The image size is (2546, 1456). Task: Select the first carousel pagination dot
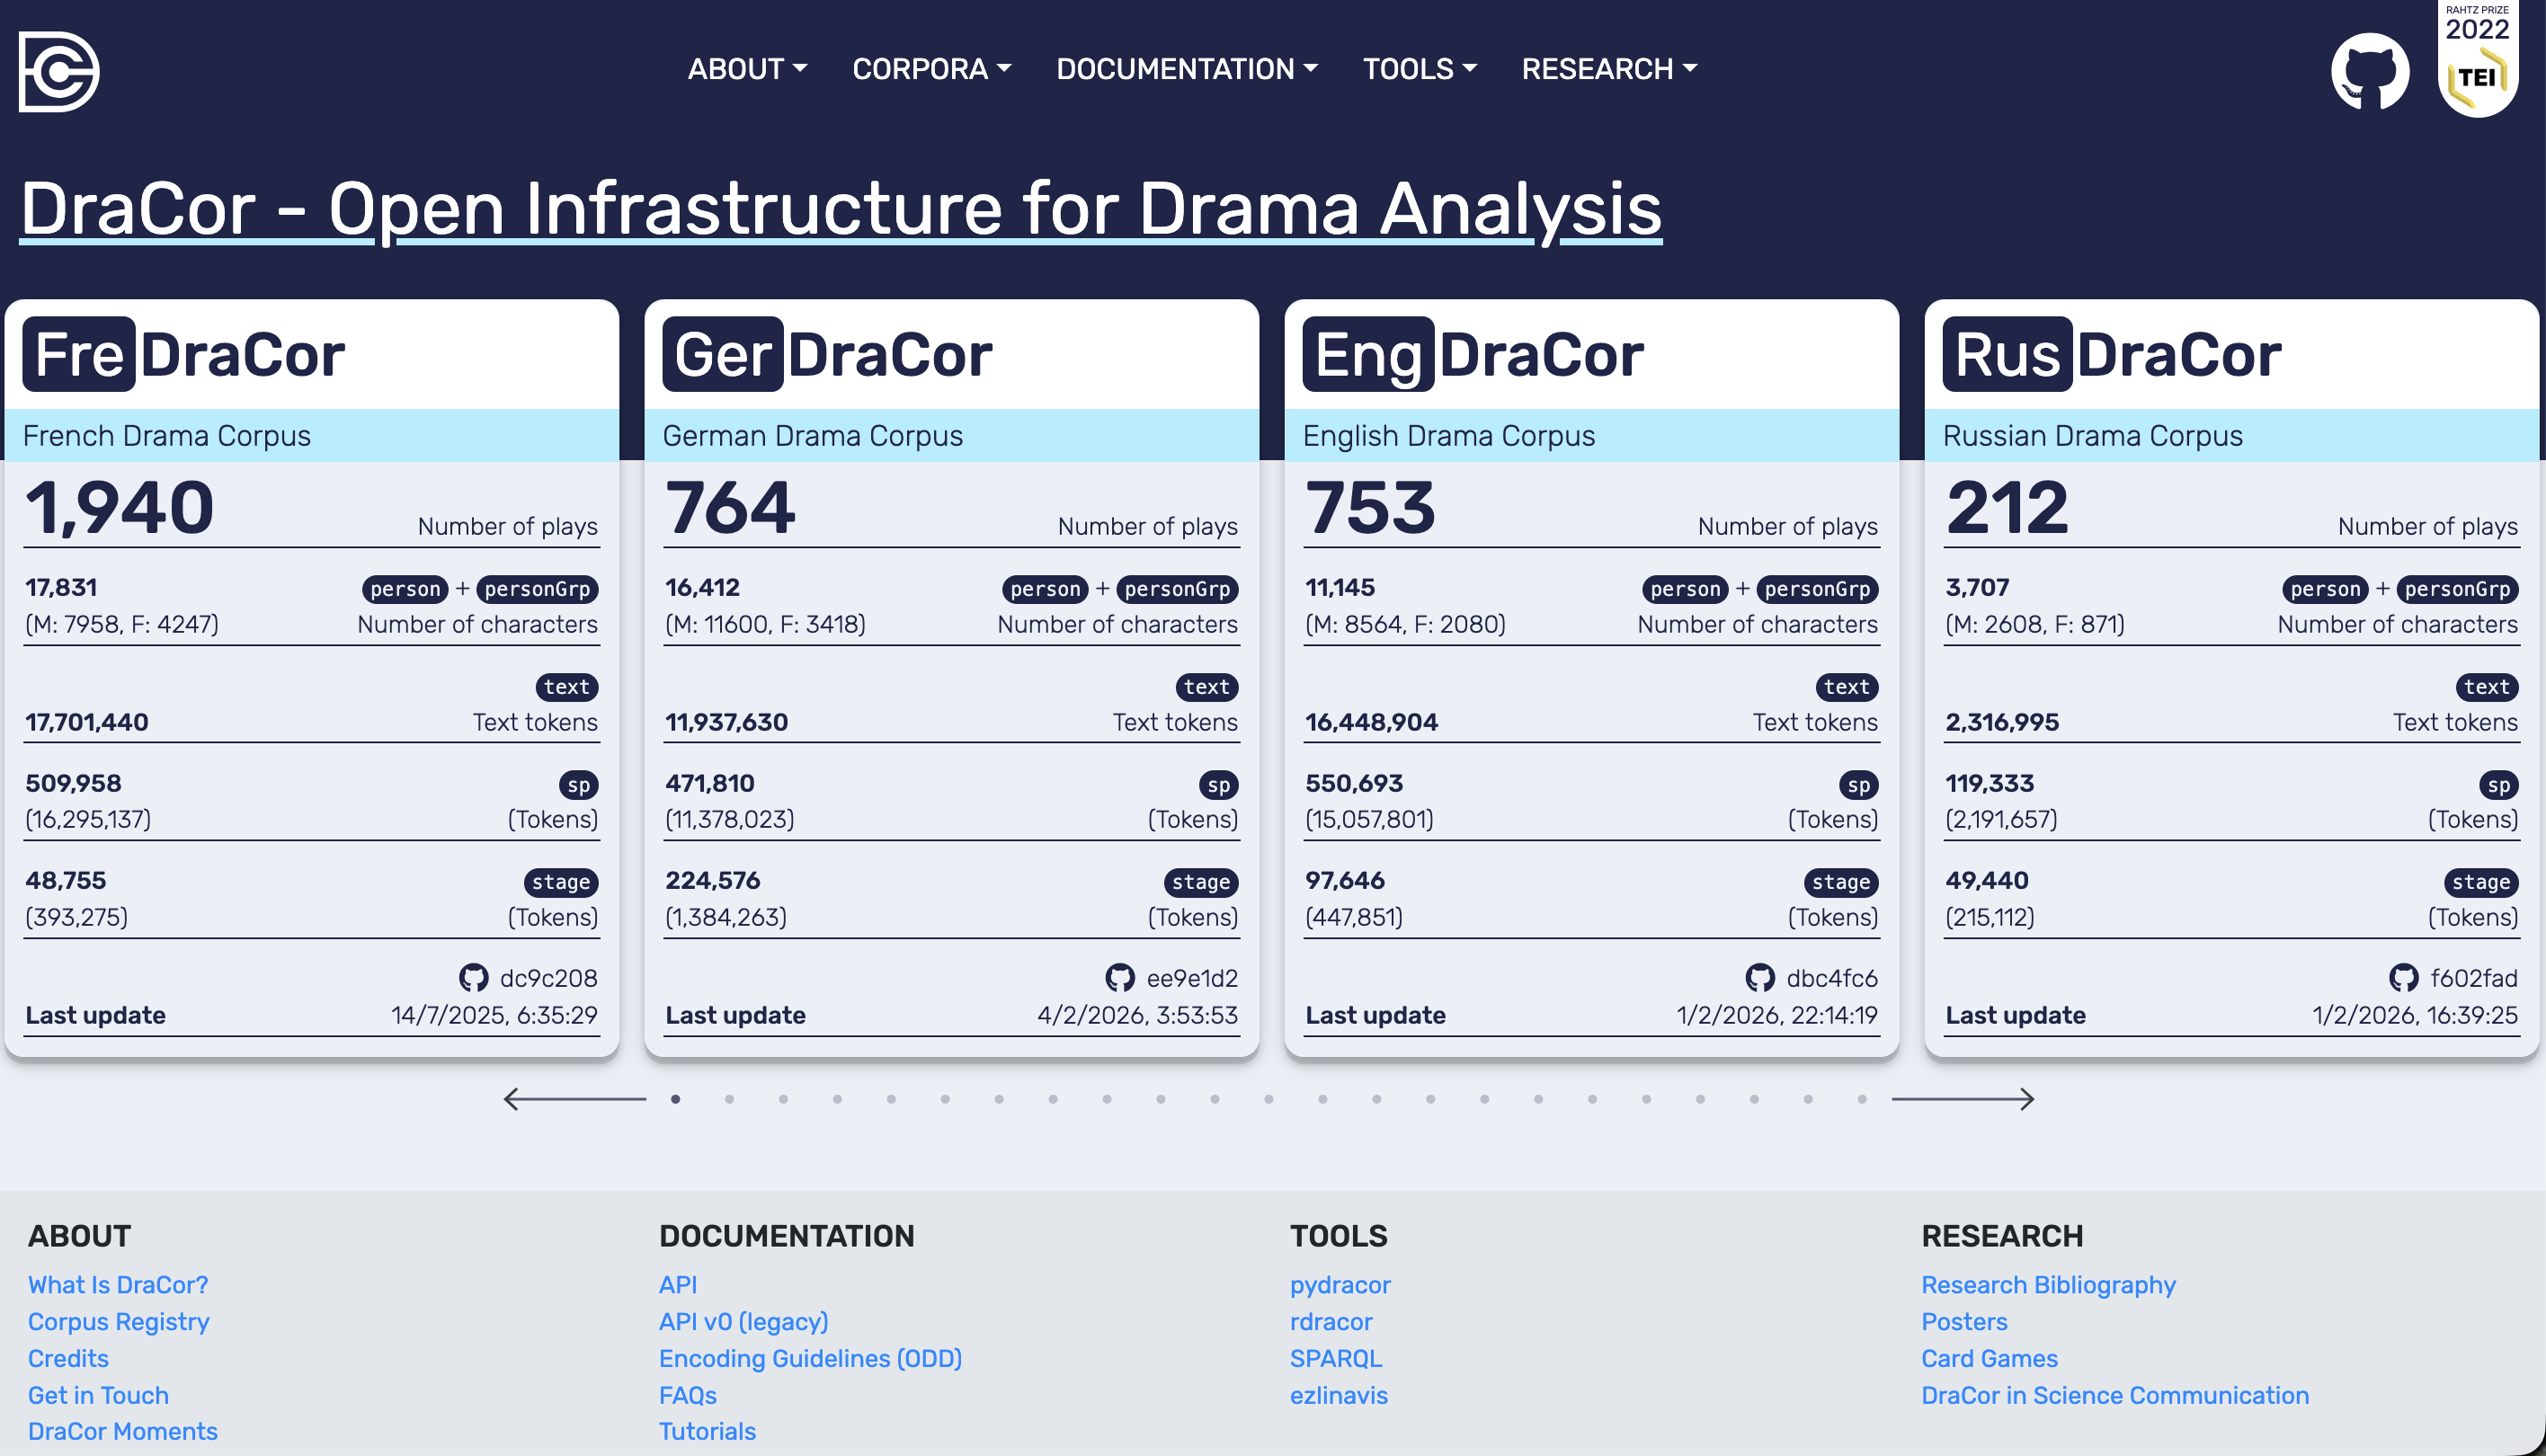[x=676, y=1099]
